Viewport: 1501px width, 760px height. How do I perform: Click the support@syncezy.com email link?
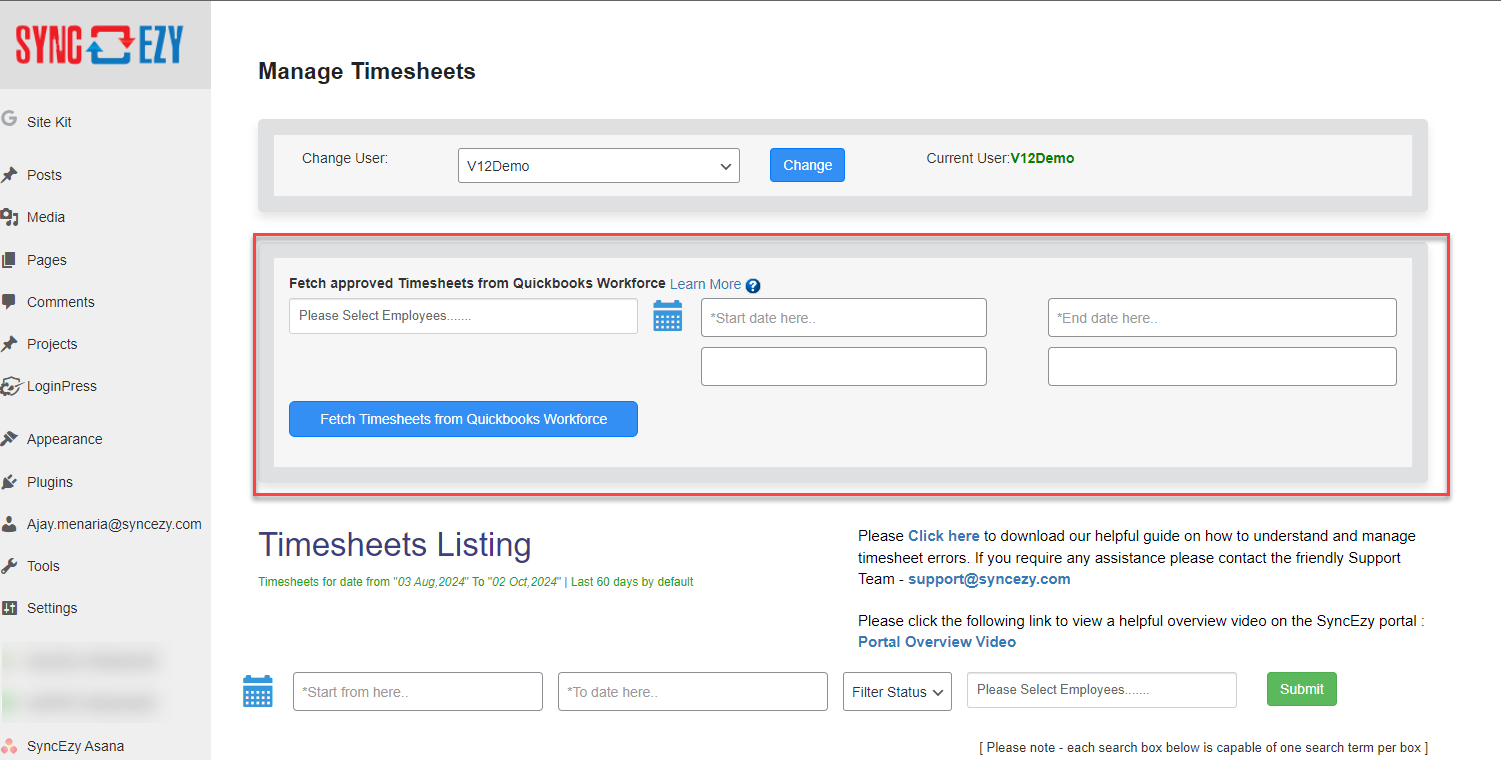pyautogui.click(x=989, y=579)
